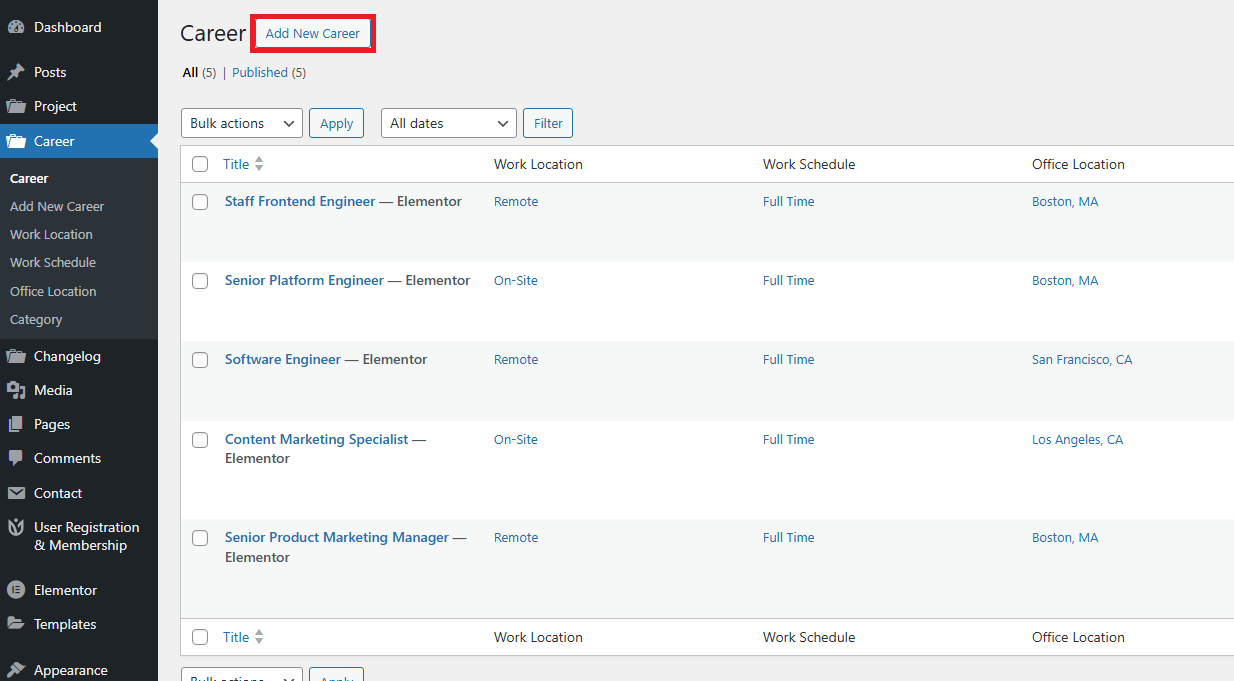Expand the All dates dropdown
The width and height of the screenshot is (1234, 681).
coord(448,123)
